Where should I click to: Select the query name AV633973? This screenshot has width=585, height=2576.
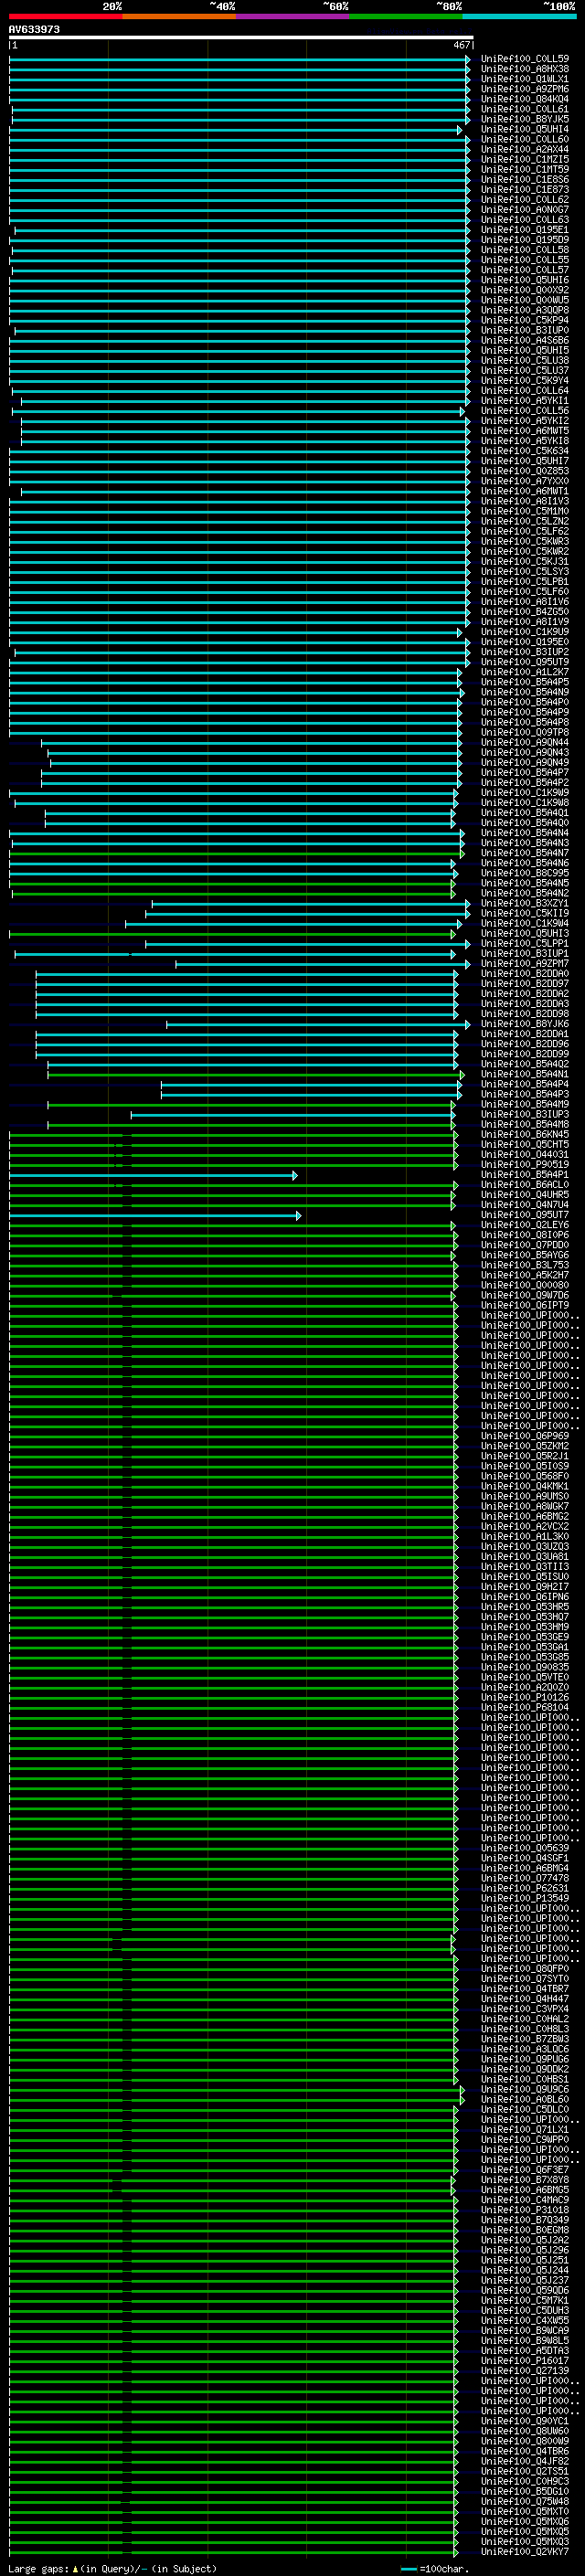coord(34,29)
